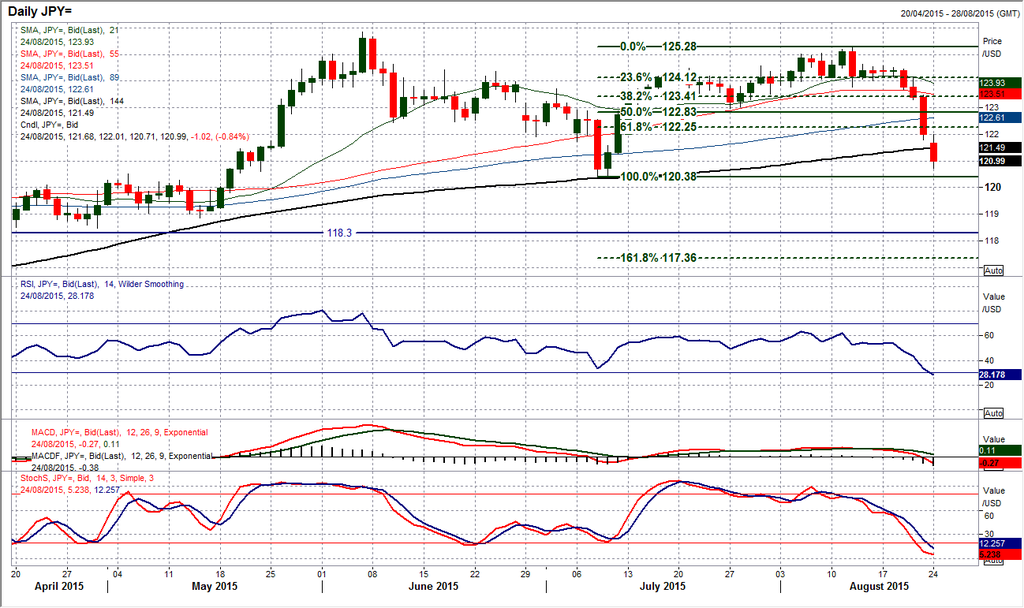Select the 100.0% 120.38 Fibonacci label
Screen dimensions: 1024x608
tap(658, 176)
